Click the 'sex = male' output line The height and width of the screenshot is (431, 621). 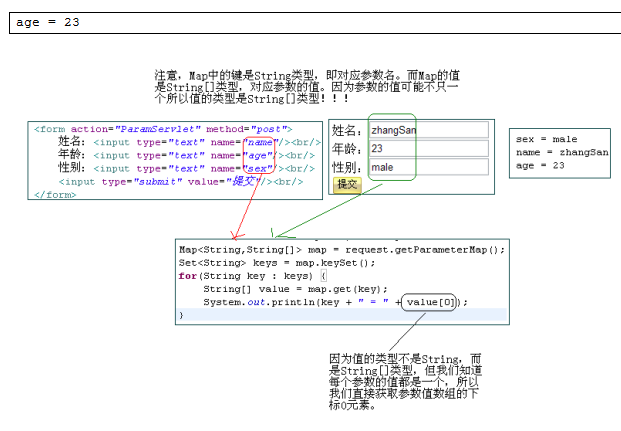coord(547,139)
